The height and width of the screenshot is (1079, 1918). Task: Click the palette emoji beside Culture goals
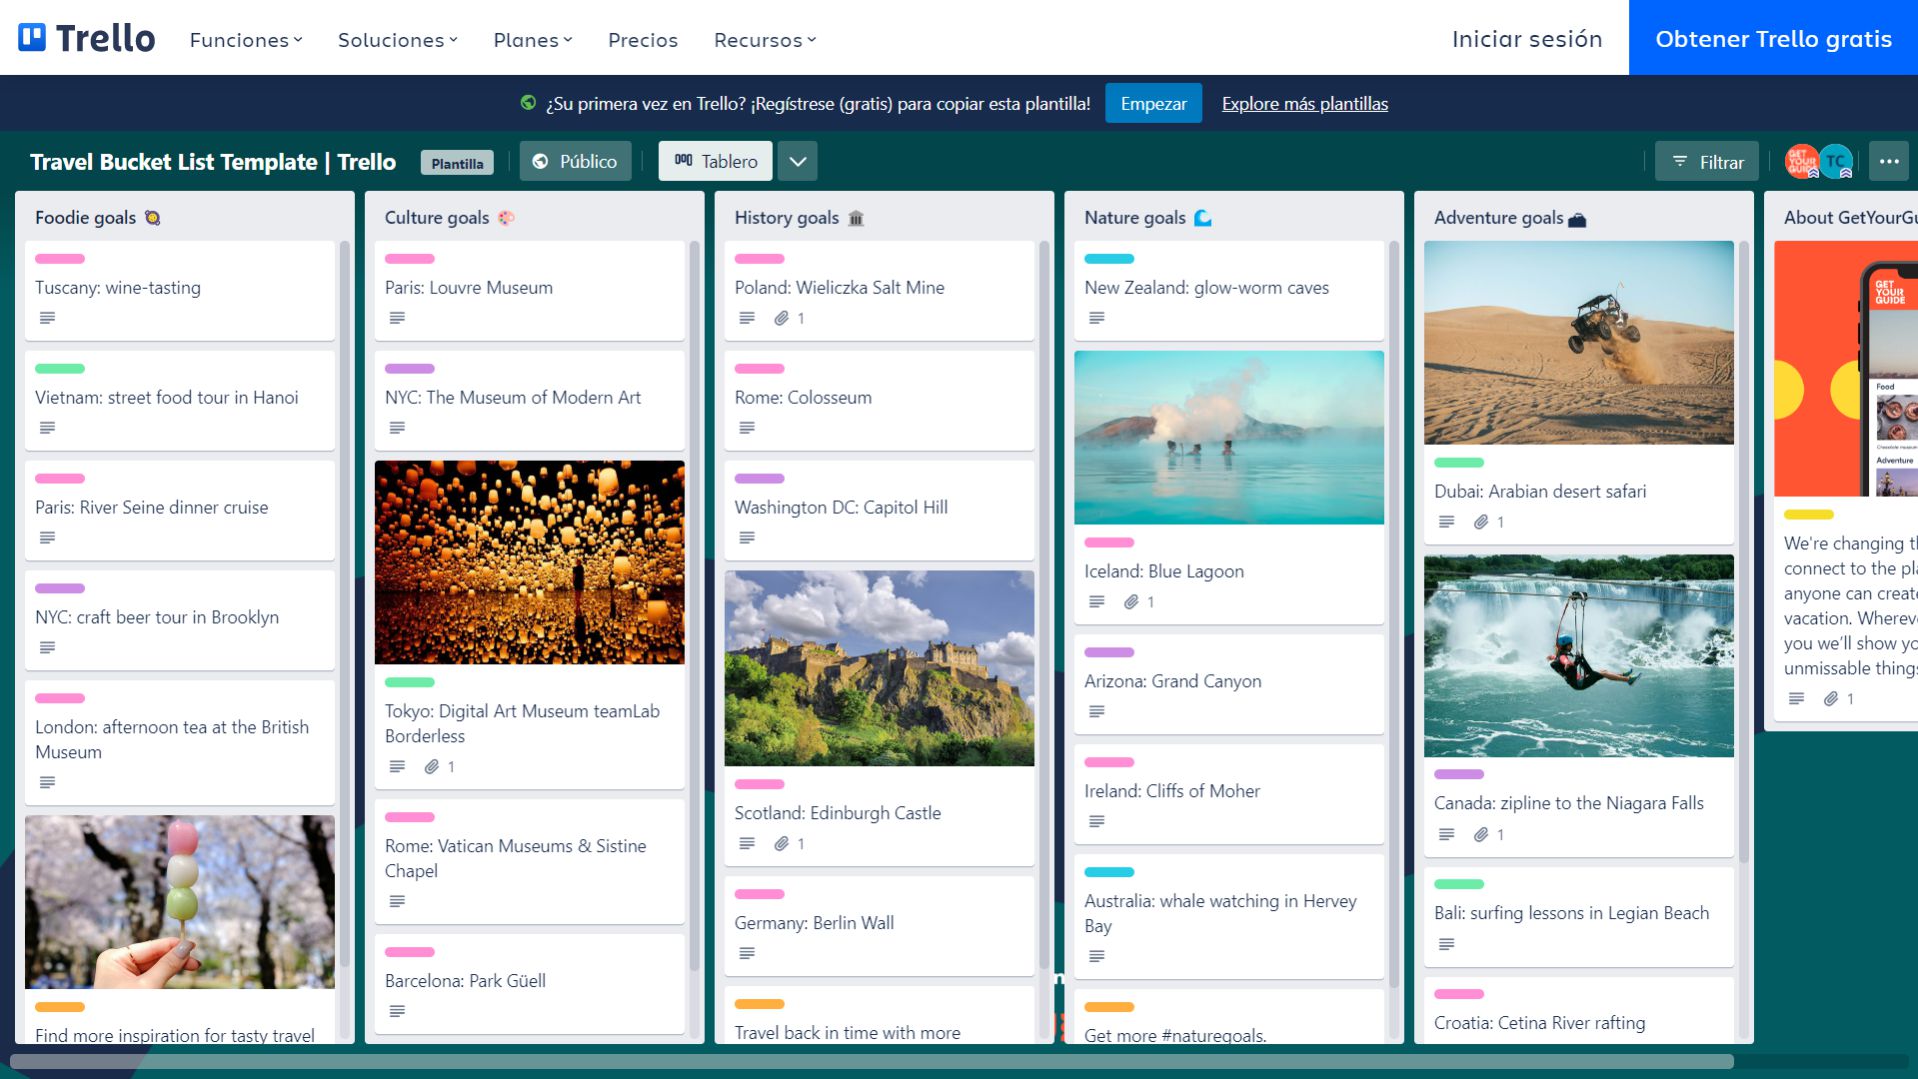click(506, 217)
